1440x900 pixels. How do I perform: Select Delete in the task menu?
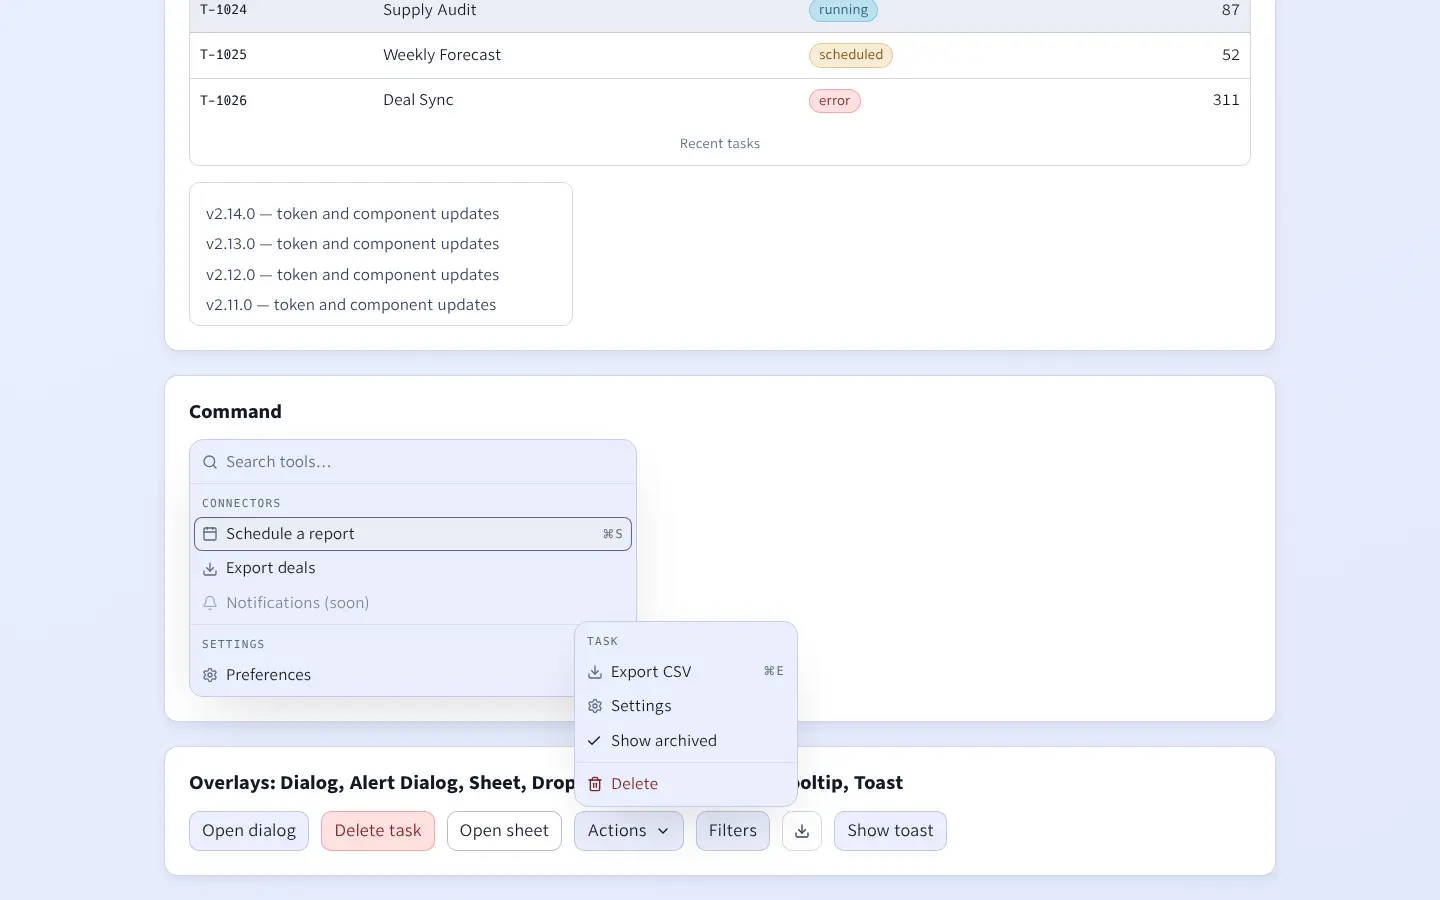(686, 784)
